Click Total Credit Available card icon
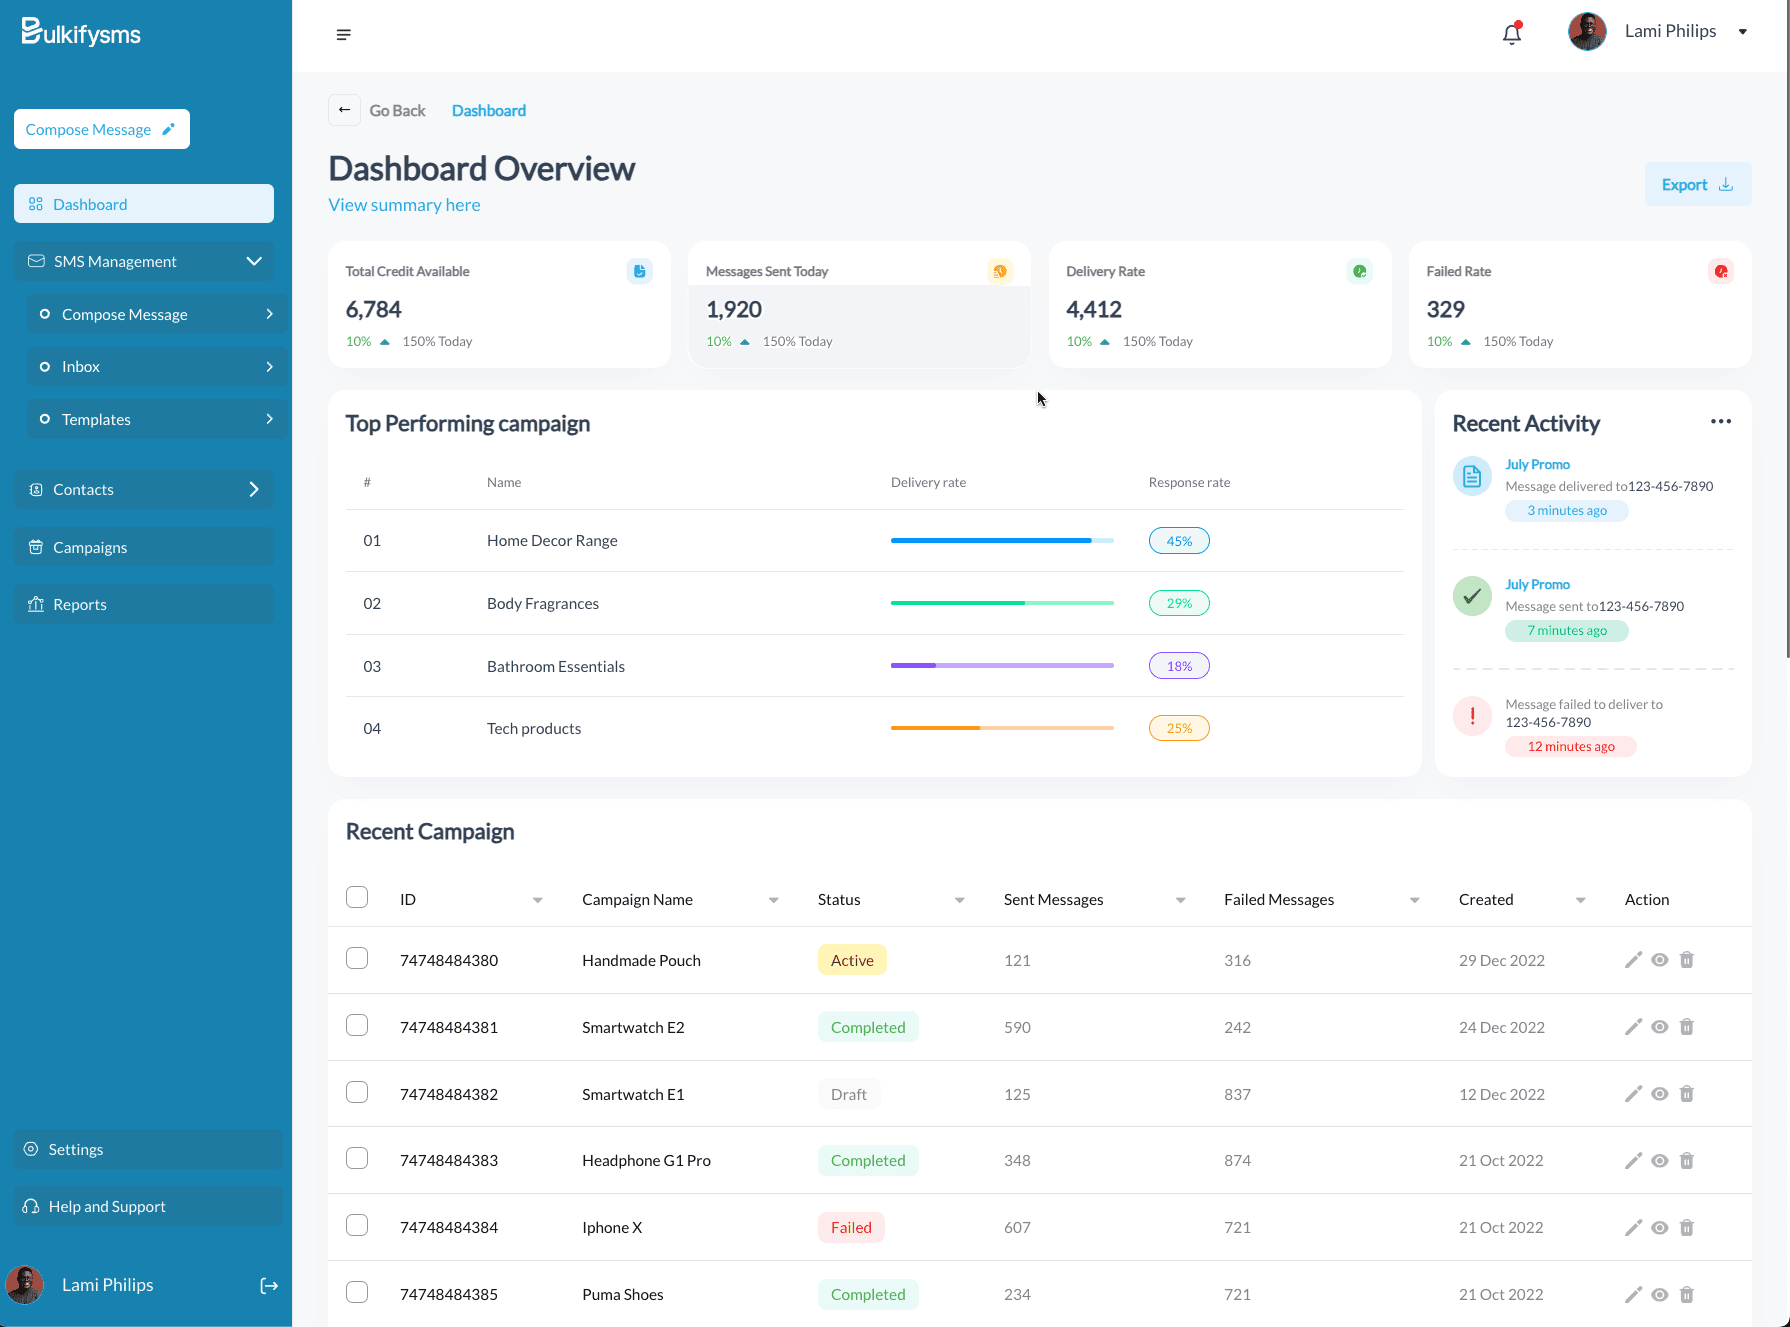 coord(639,271)
